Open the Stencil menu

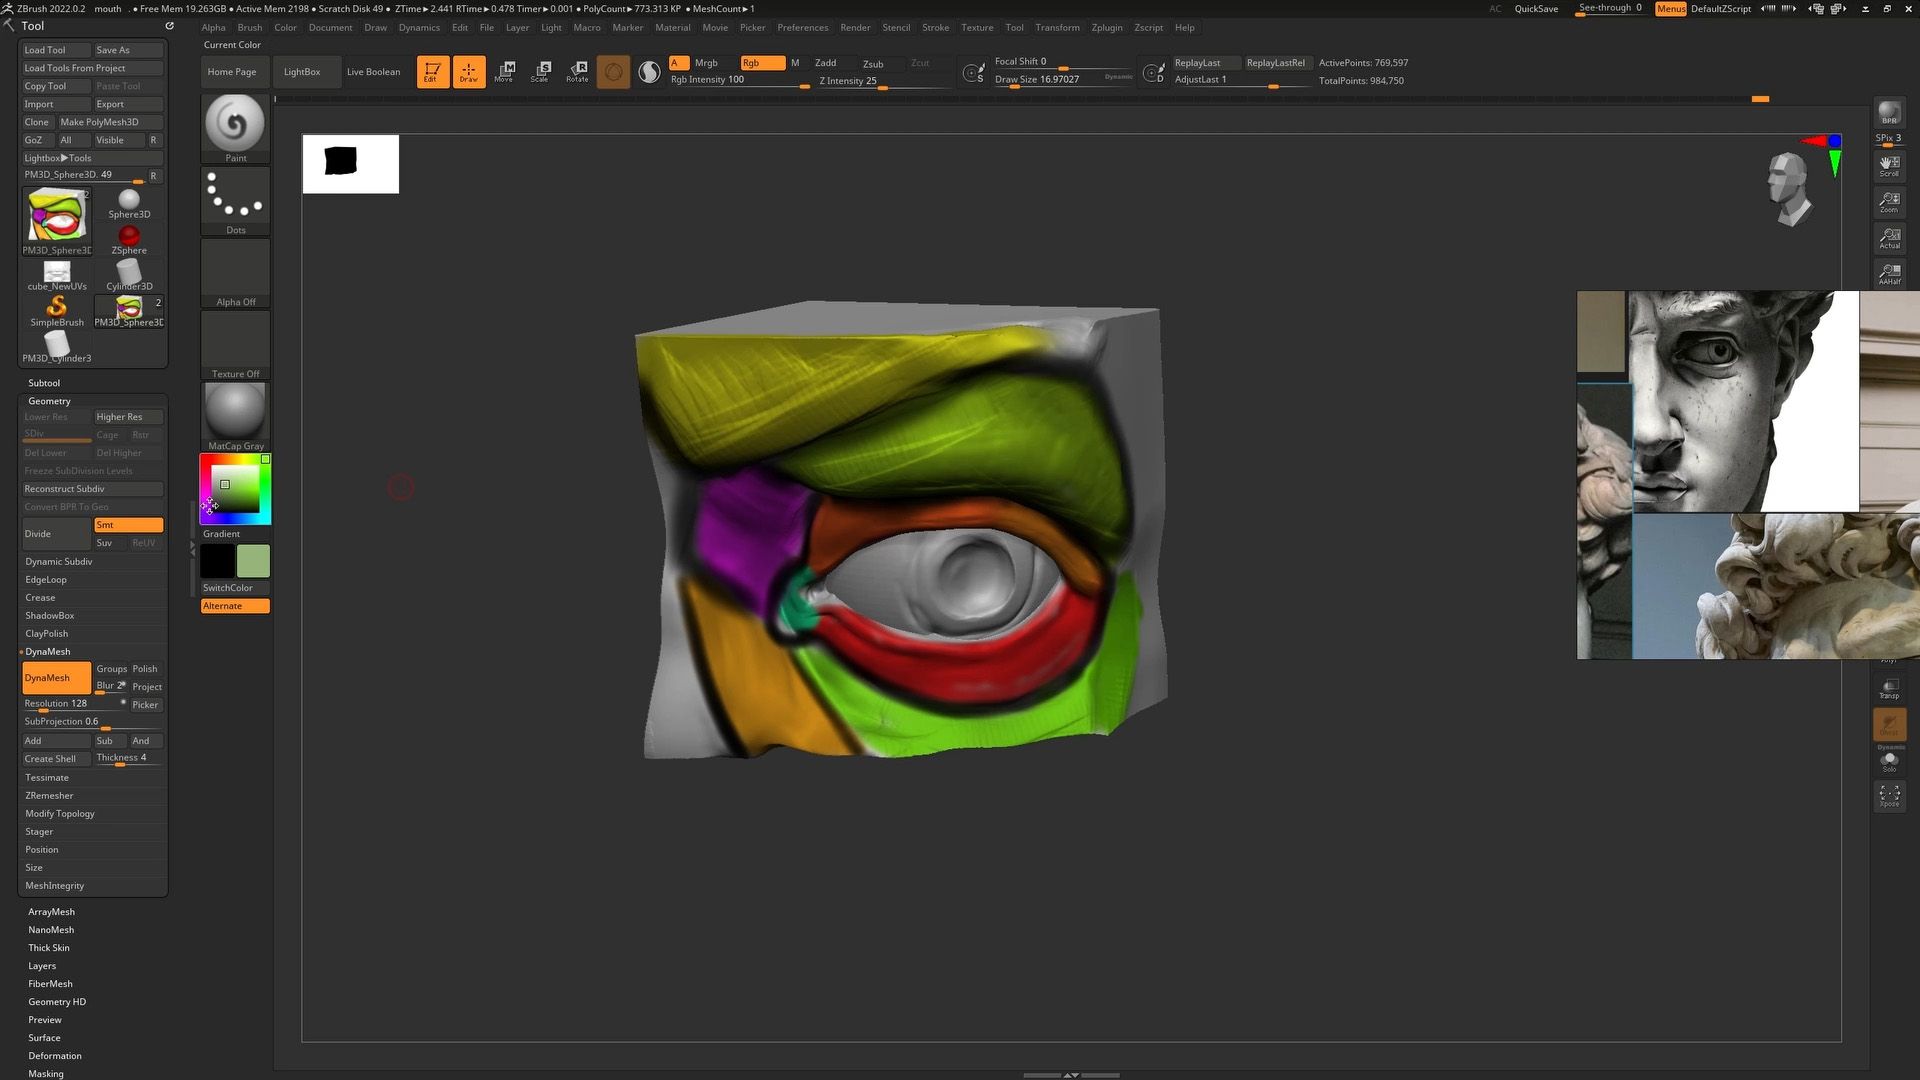pyautogui.click(x=896, y=27)
